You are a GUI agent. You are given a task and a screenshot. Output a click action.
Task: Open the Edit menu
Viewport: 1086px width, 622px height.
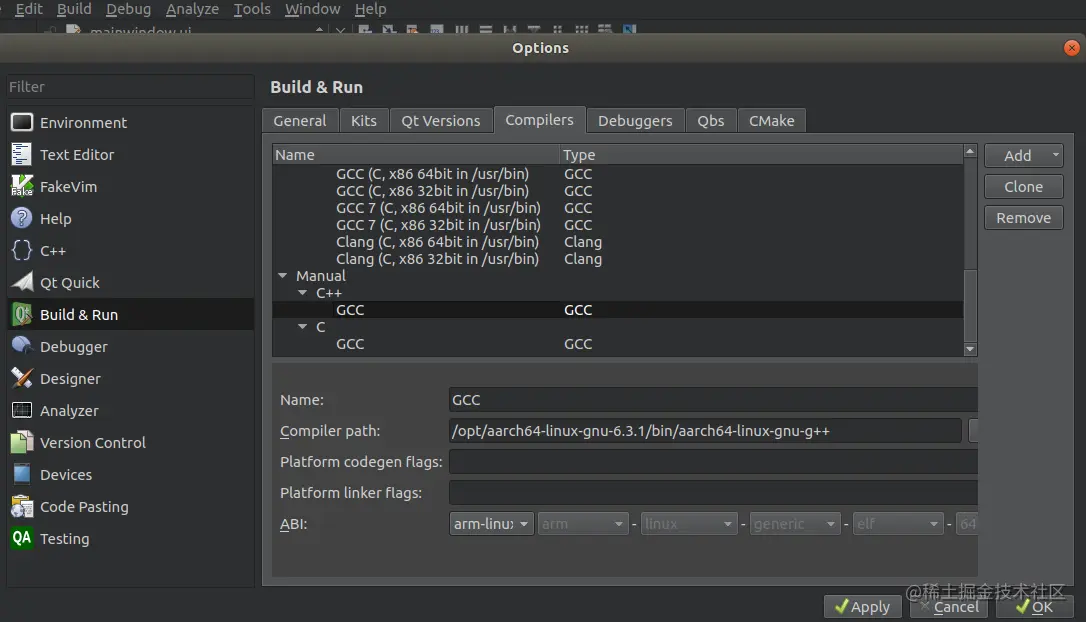tap(28, 9)
